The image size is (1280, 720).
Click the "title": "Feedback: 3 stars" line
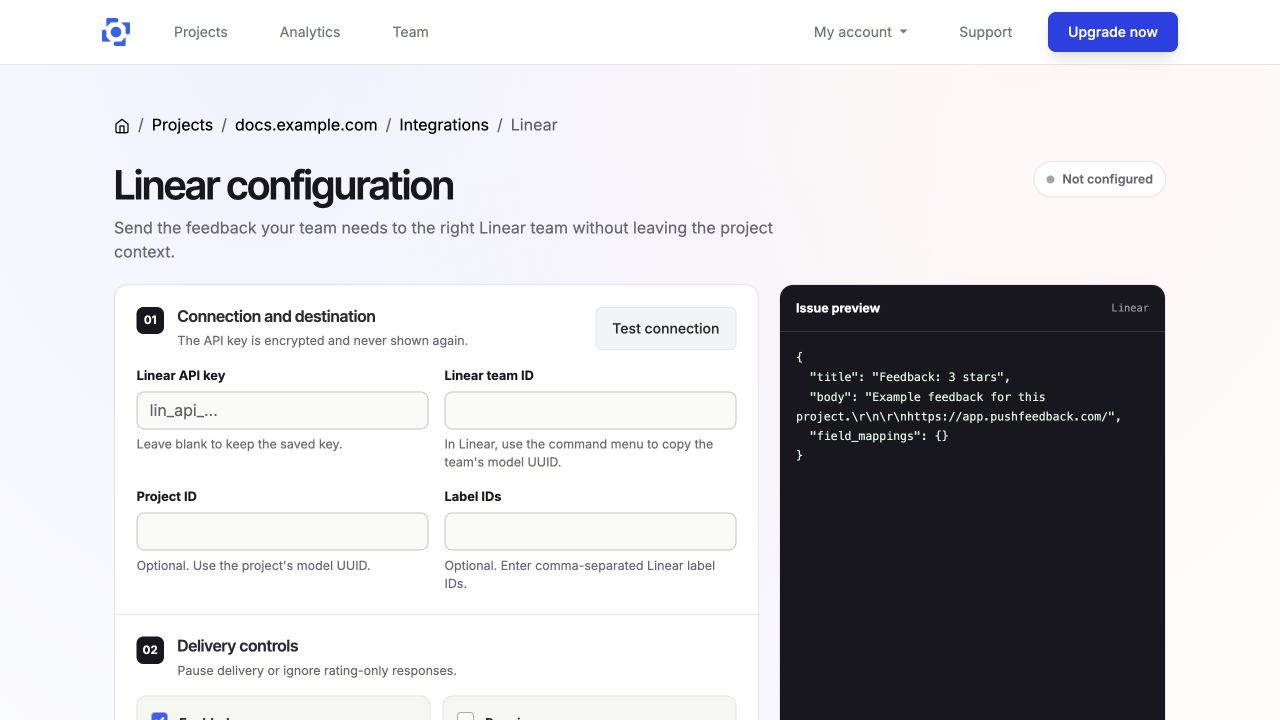click(x=910, y=377)
